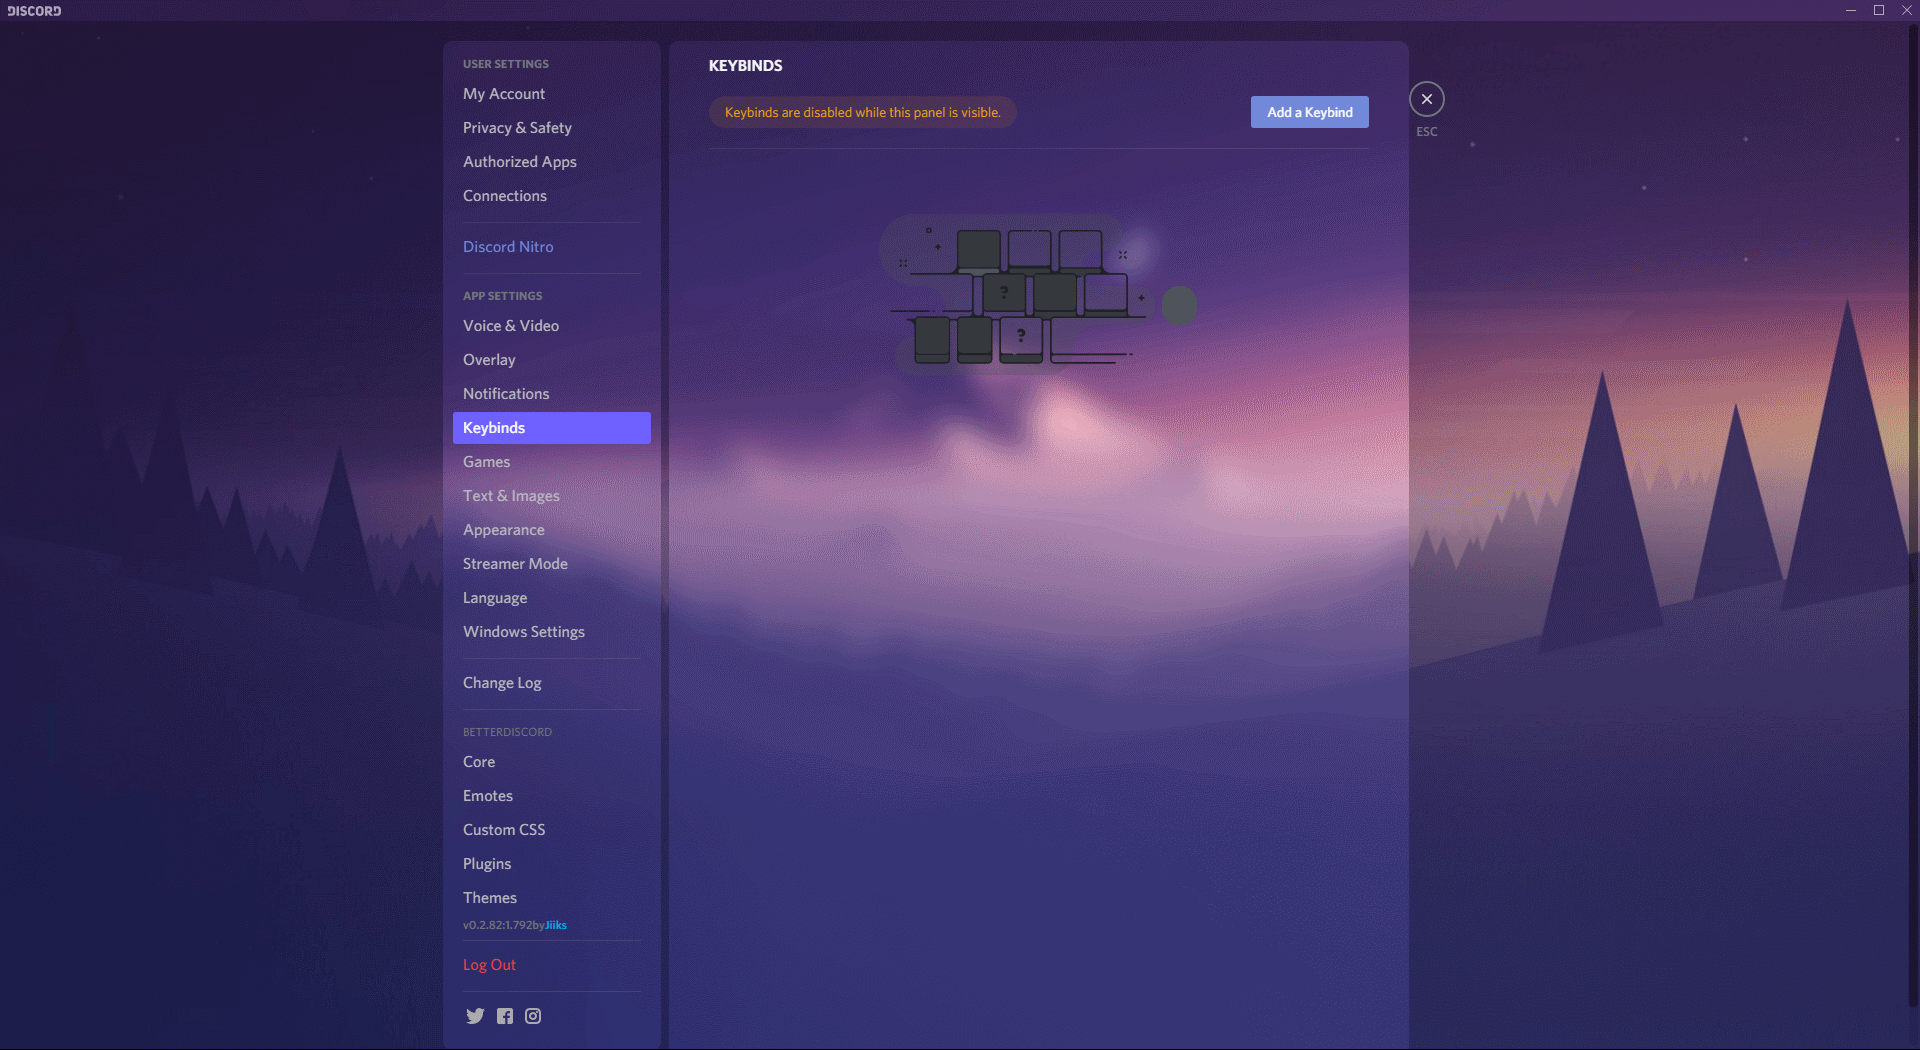Go to Privacy & Safety settings
Image resolution: width=1920 pixels, height=1050 pixels.
(552, 128)
